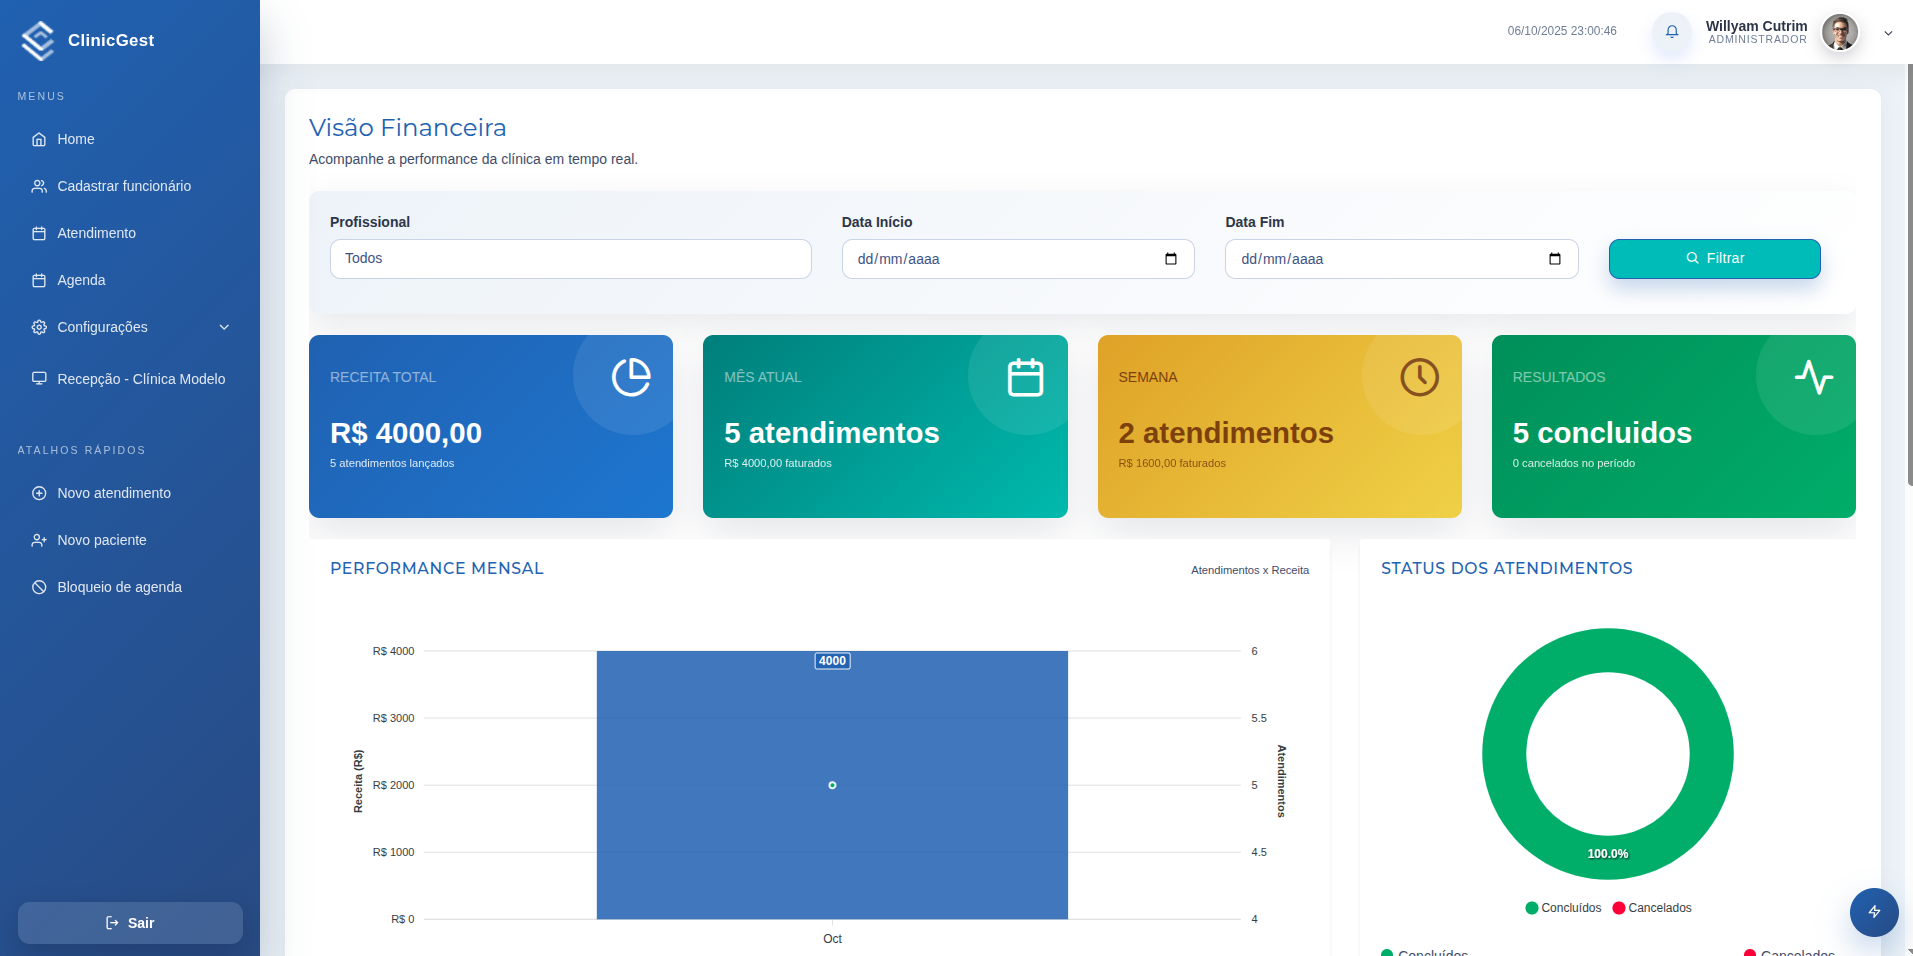This screenshot has height=956, width=1913.
Task: Open the Profissional dropdown showing Todos
Action: point(570,259)
